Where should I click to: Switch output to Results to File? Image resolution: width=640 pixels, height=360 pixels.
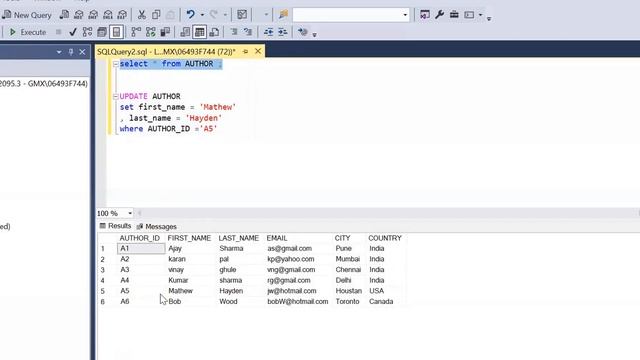point(214,32)
